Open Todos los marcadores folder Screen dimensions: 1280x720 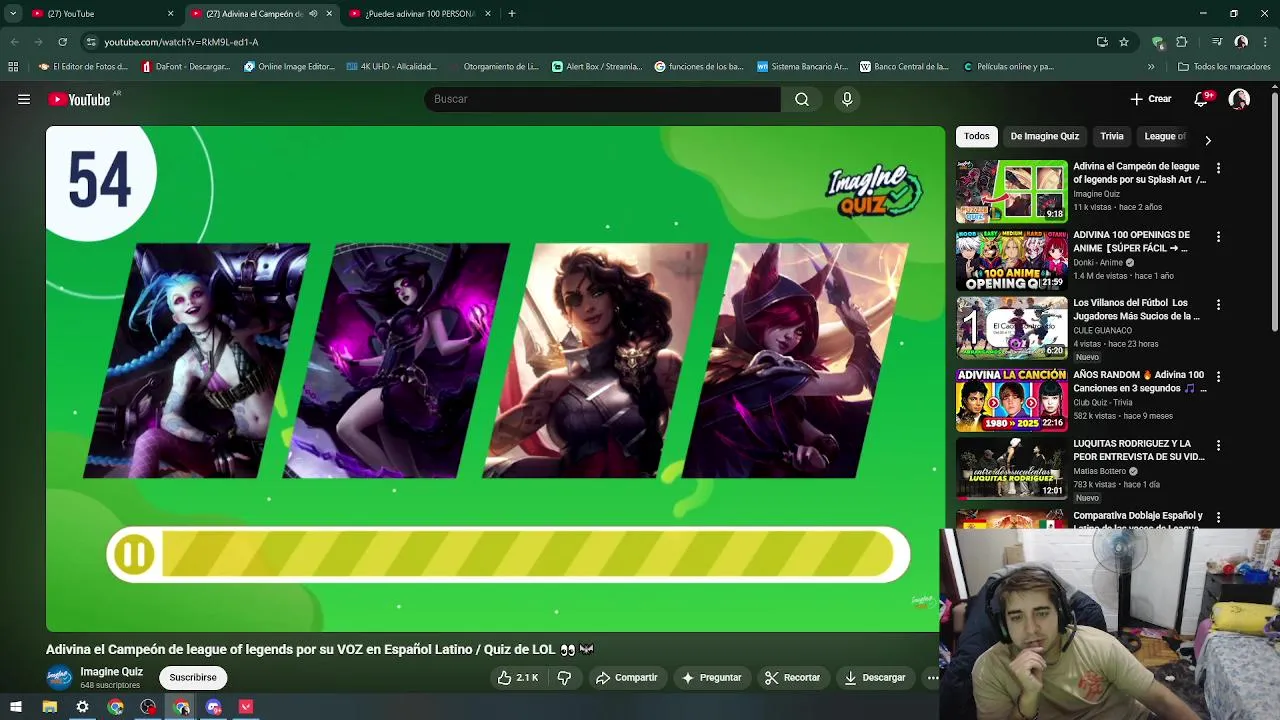pyautogui.click(x=1224, y=67)
